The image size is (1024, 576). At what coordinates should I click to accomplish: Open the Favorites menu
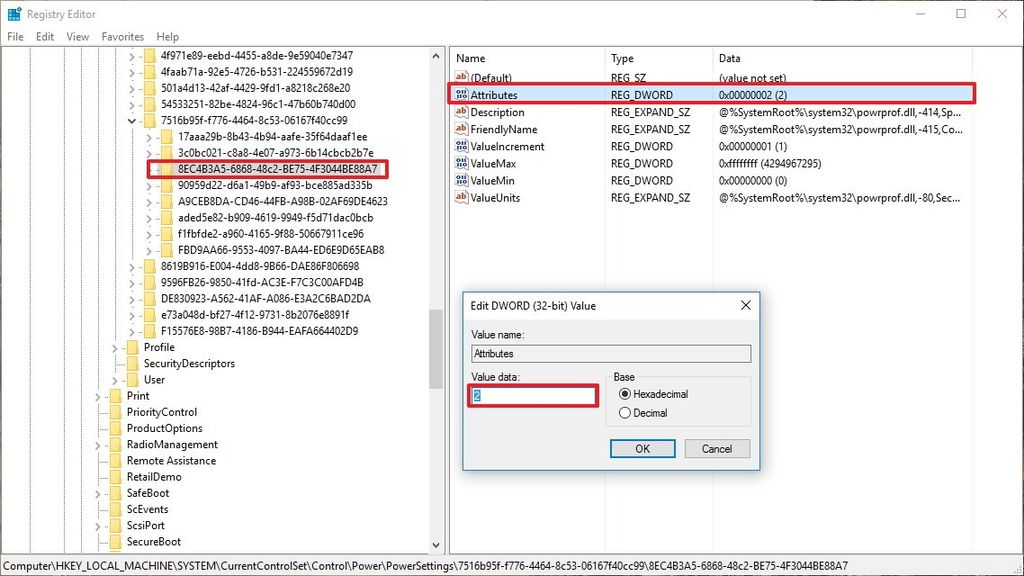pos(122,36)
